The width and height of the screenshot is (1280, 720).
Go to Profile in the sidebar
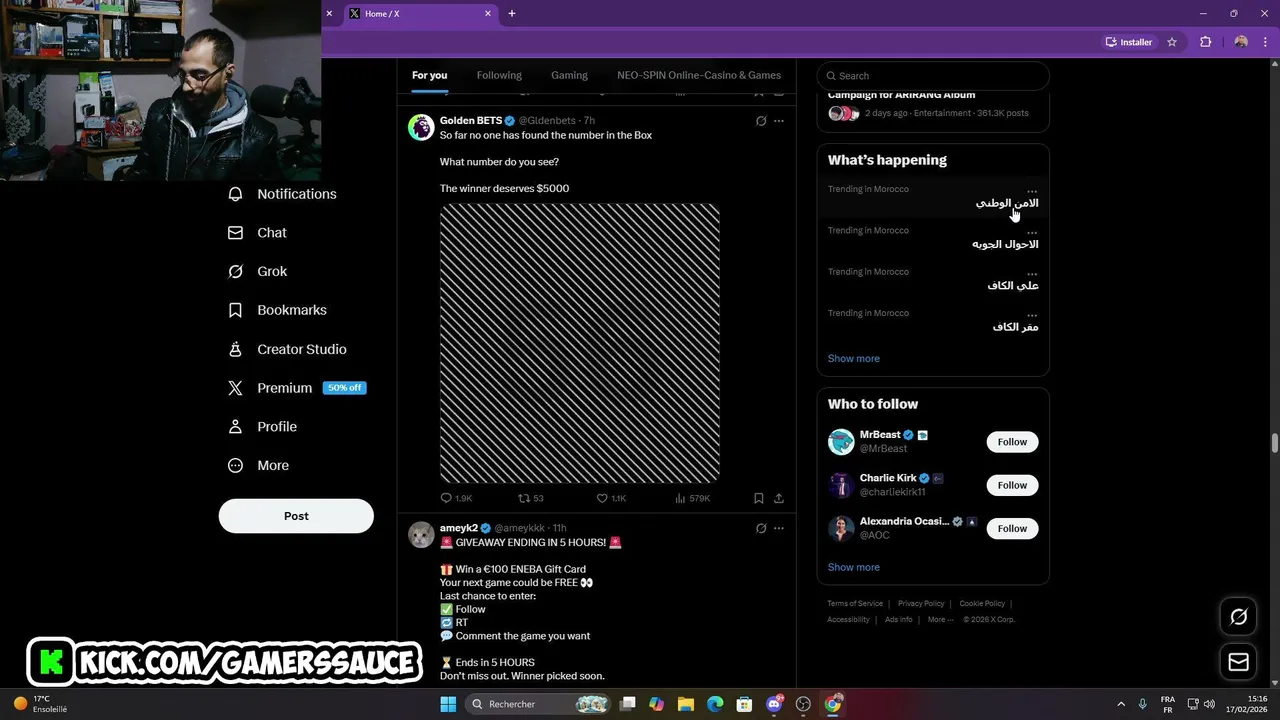click(263, 427)
